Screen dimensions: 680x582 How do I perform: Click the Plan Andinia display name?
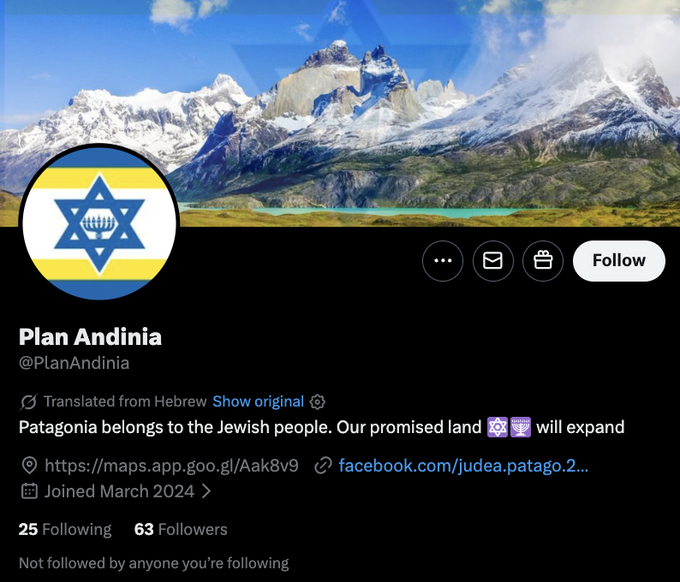(90, 337)
